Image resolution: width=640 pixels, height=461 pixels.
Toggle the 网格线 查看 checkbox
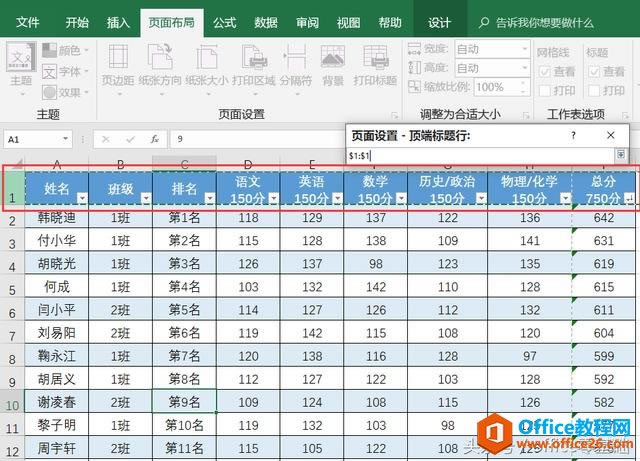[544, 72]
